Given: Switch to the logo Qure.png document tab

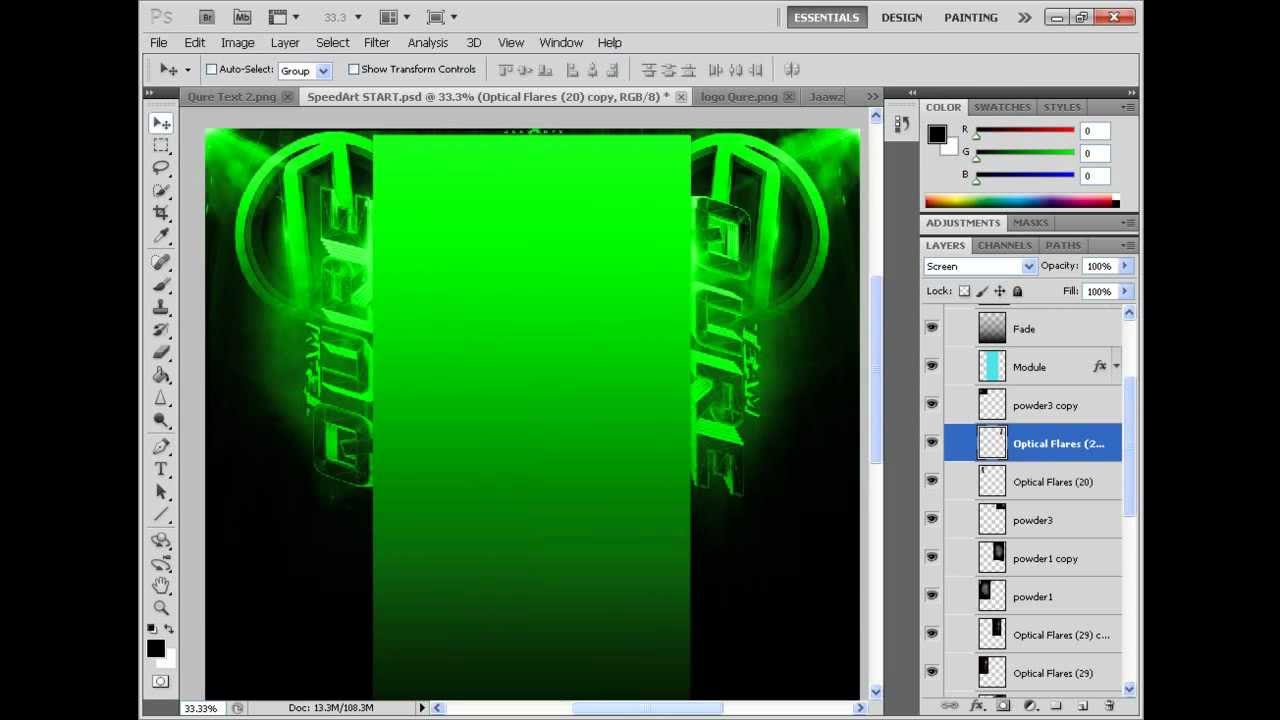Looking at the screenshot, I should 739,97.
